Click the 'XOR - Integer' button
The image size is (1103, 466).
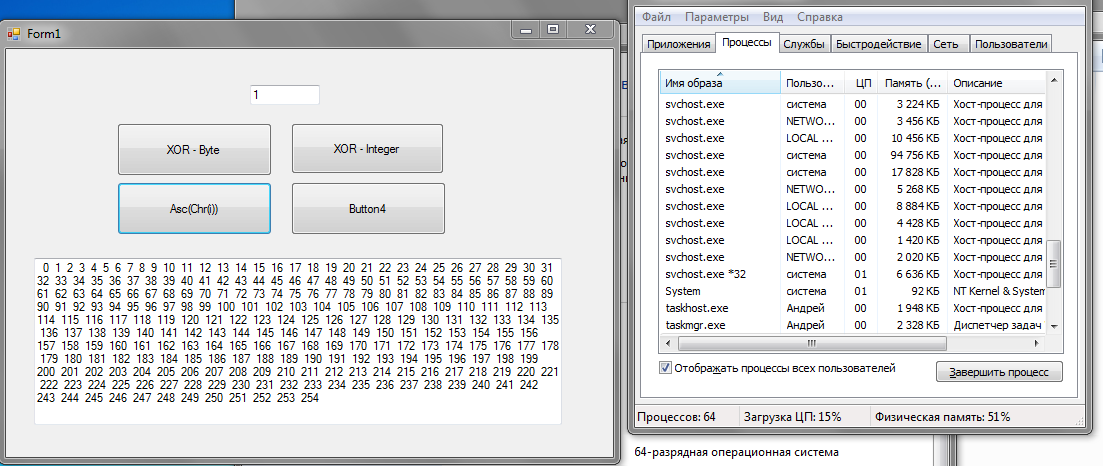pyautogui.click(x=367, y=149)
